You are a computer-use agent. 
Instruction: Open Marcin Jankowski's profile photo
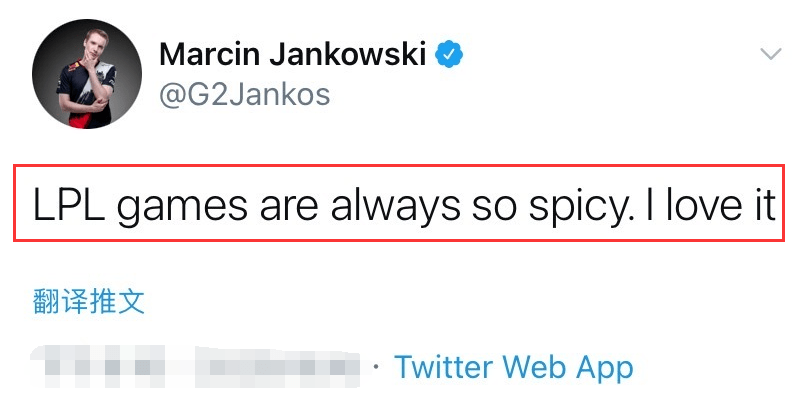(86, 74)
